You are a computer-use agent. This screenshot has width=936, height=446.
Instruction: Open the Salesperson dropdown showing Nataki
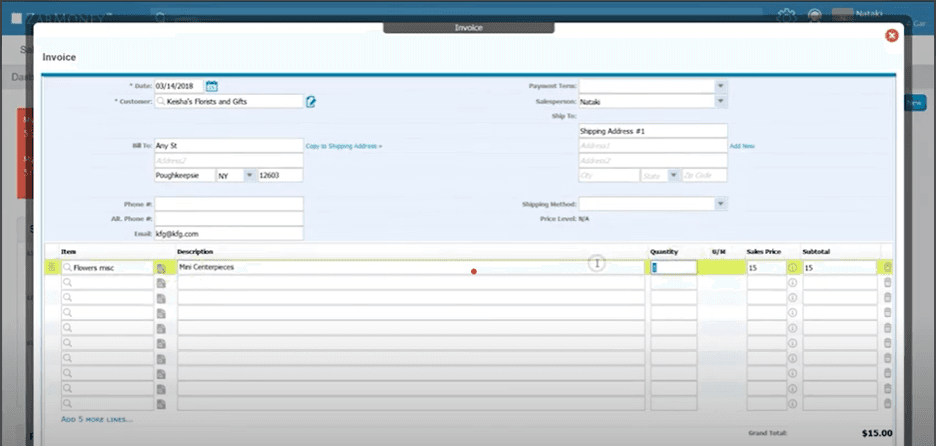(x=720, y=101)
